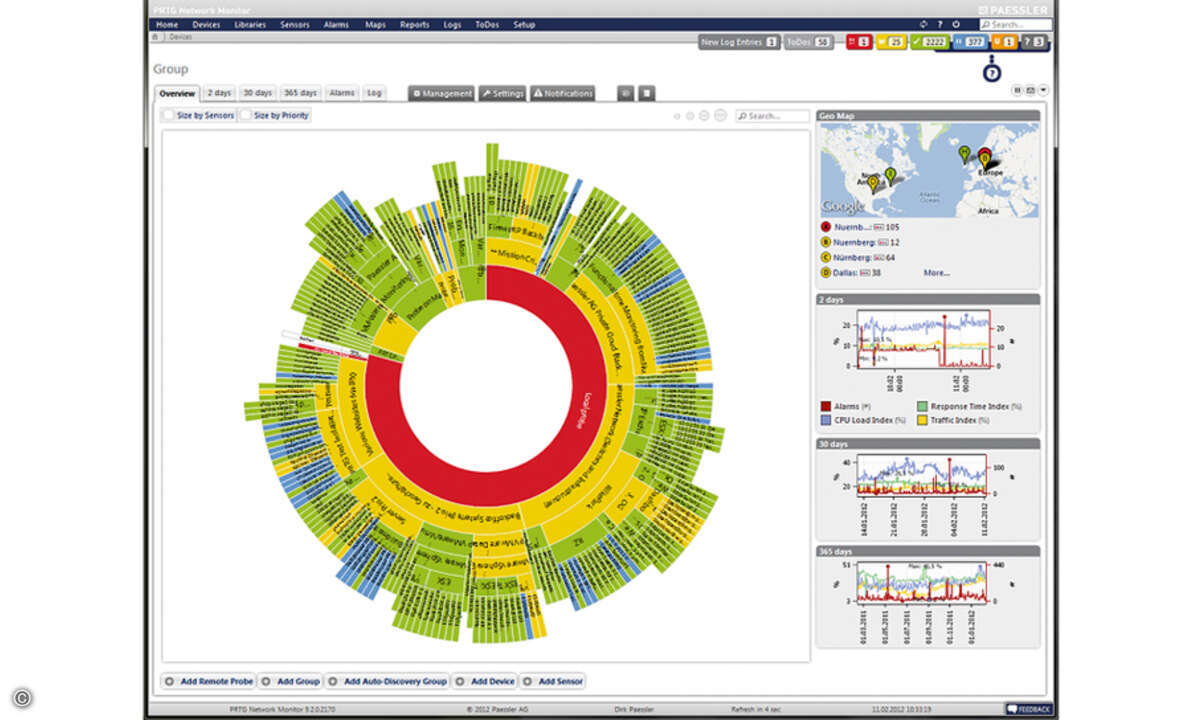Go to Home in the menu bar

tap(167, 24)
